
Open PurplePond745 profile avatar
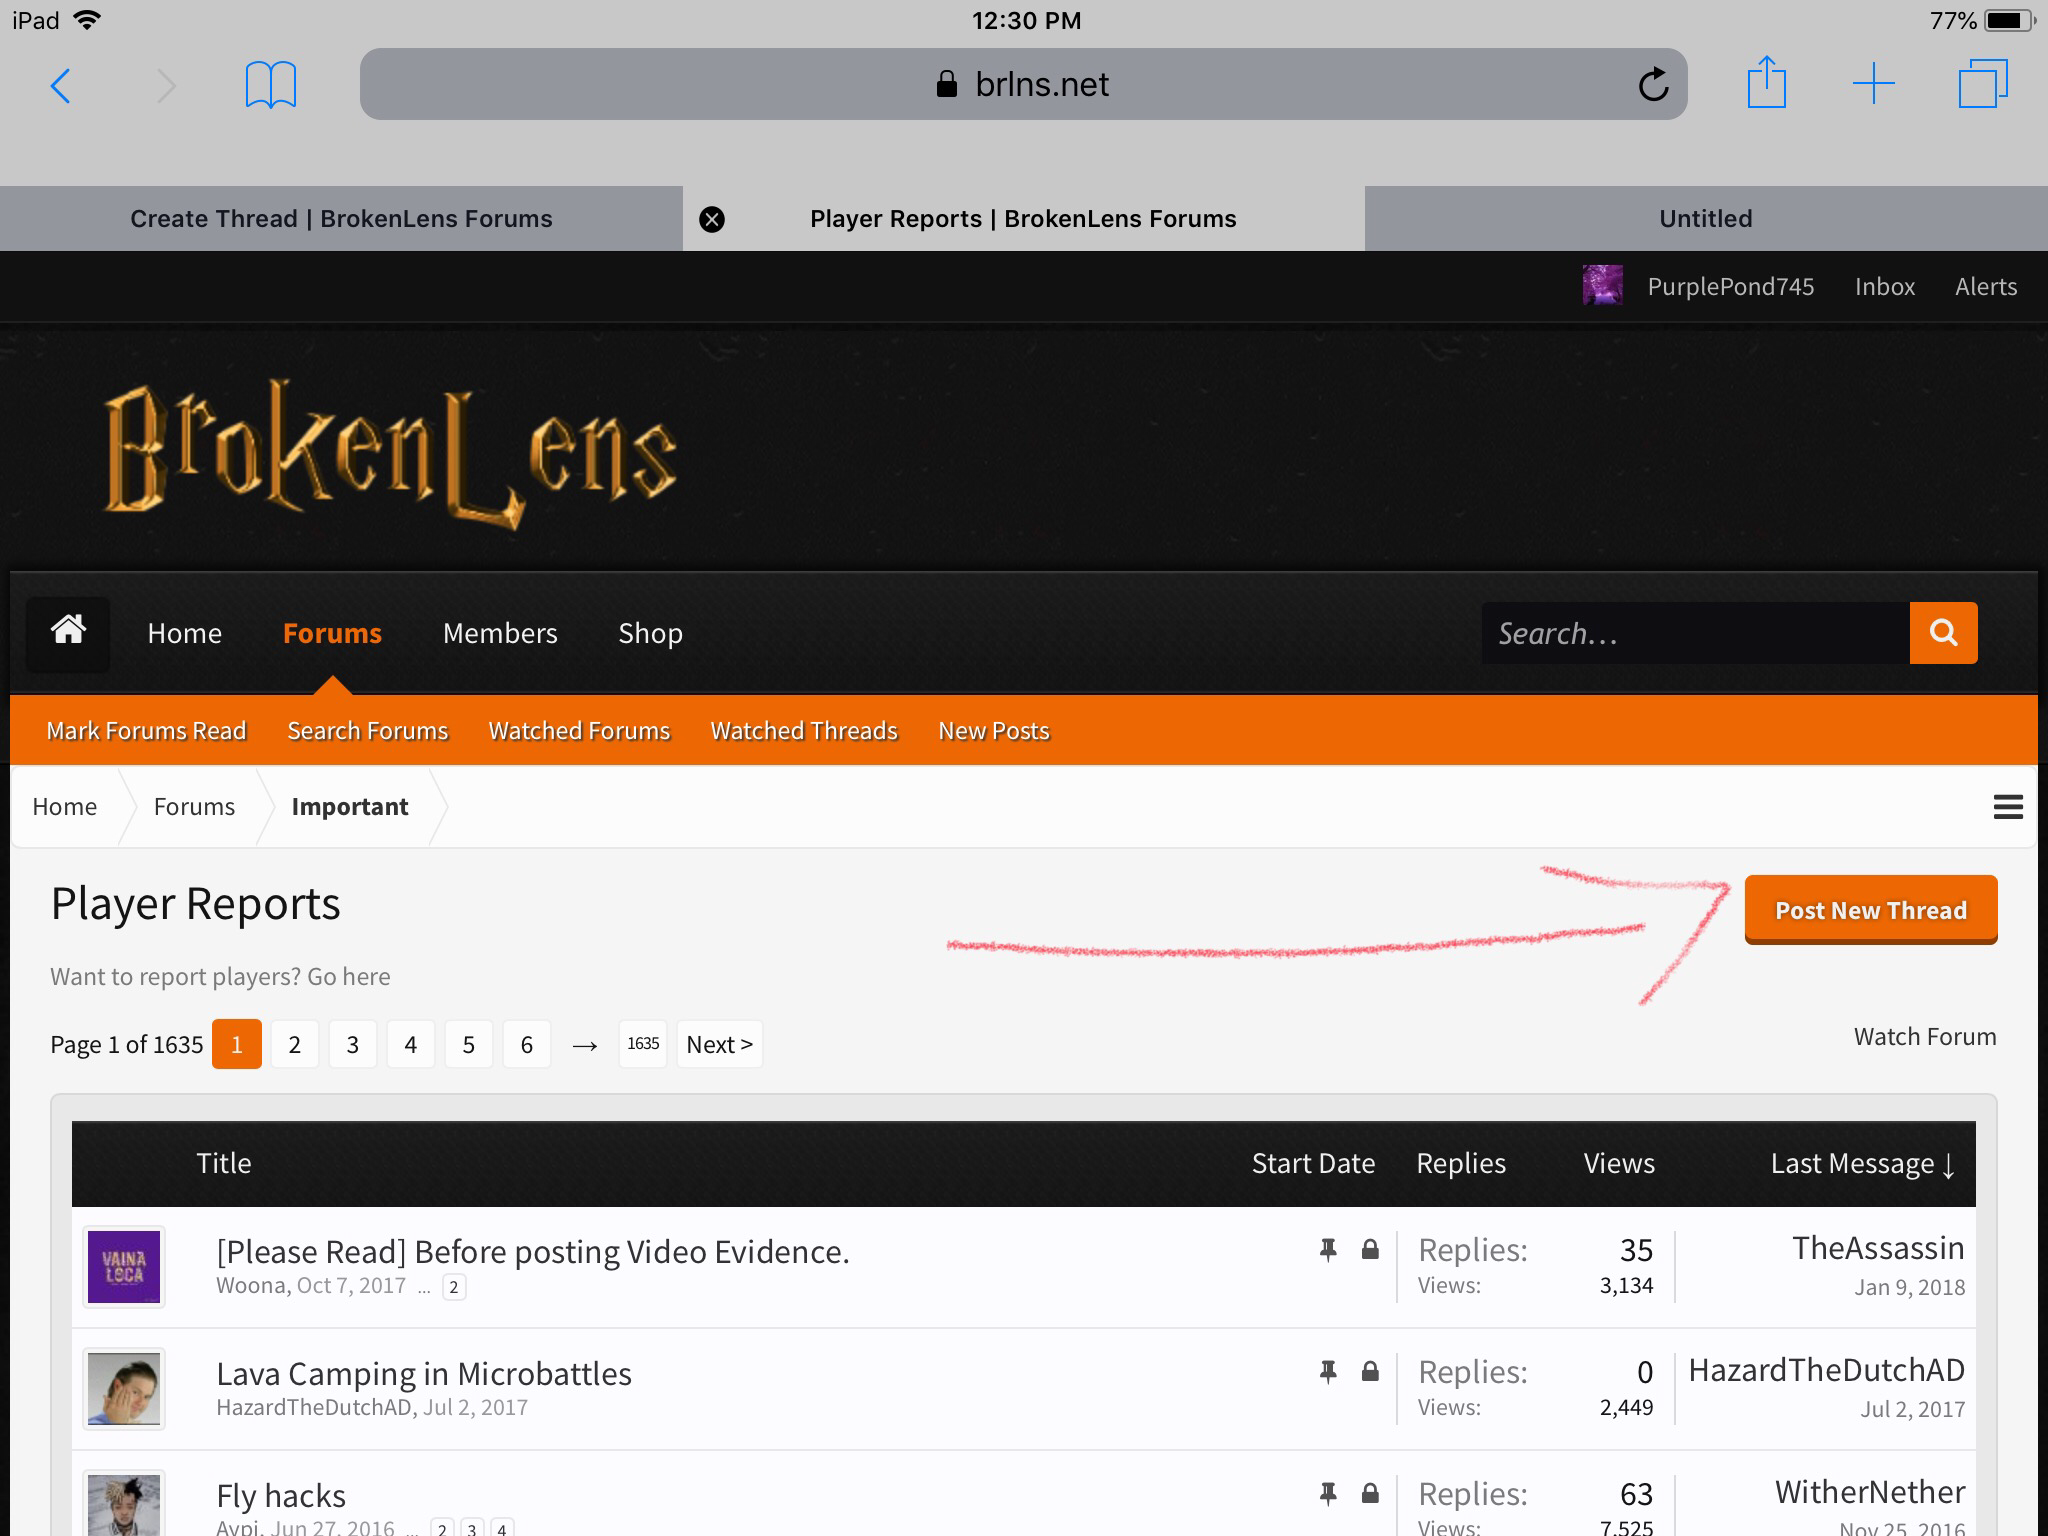pos(1603,286)
